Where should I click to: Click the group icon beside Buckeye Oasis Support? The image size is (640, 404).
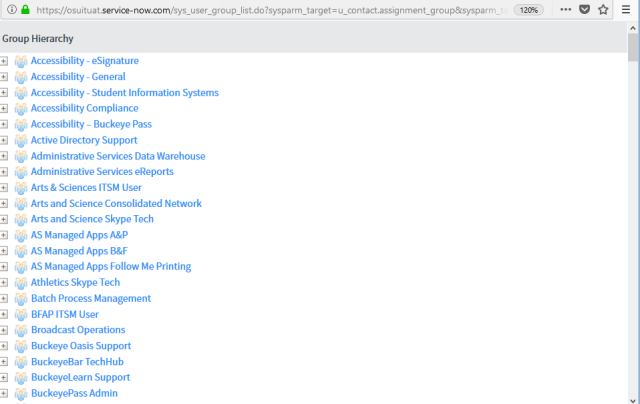coord(21,346)
